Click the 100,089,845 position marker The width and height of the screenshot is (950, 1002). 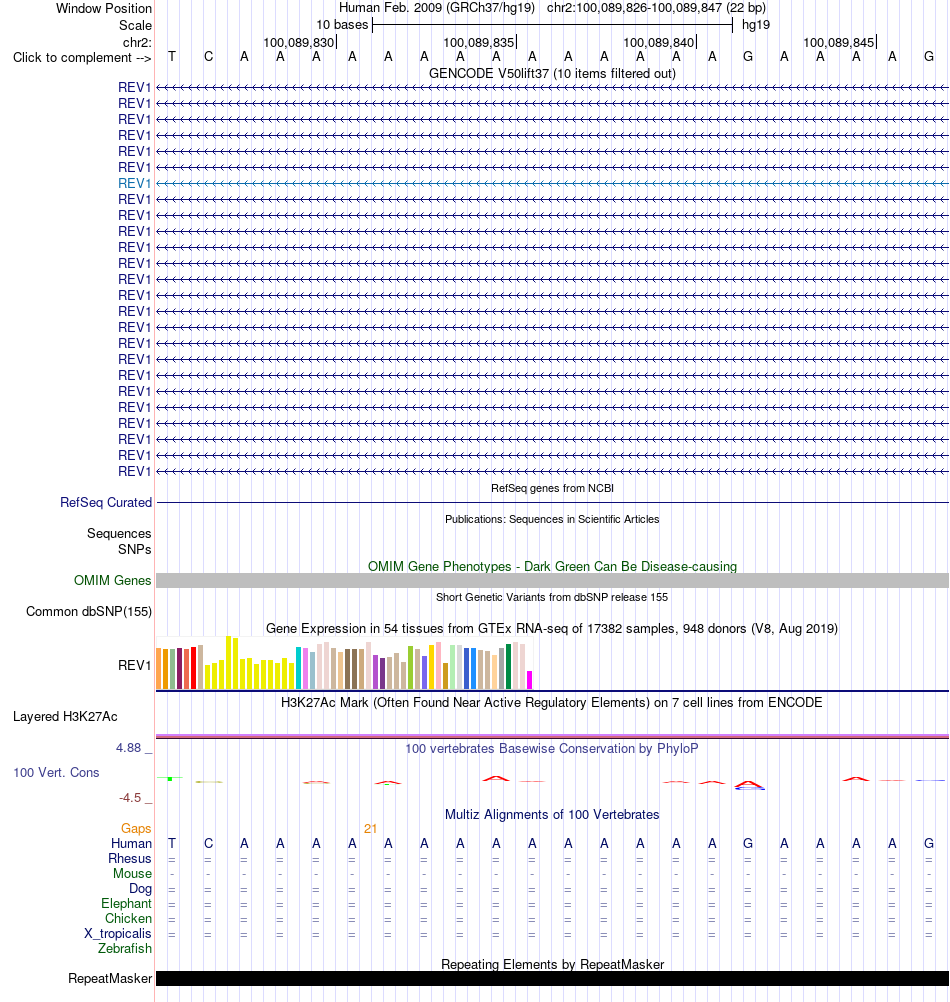pyautogui.click(x=839, y=42)
